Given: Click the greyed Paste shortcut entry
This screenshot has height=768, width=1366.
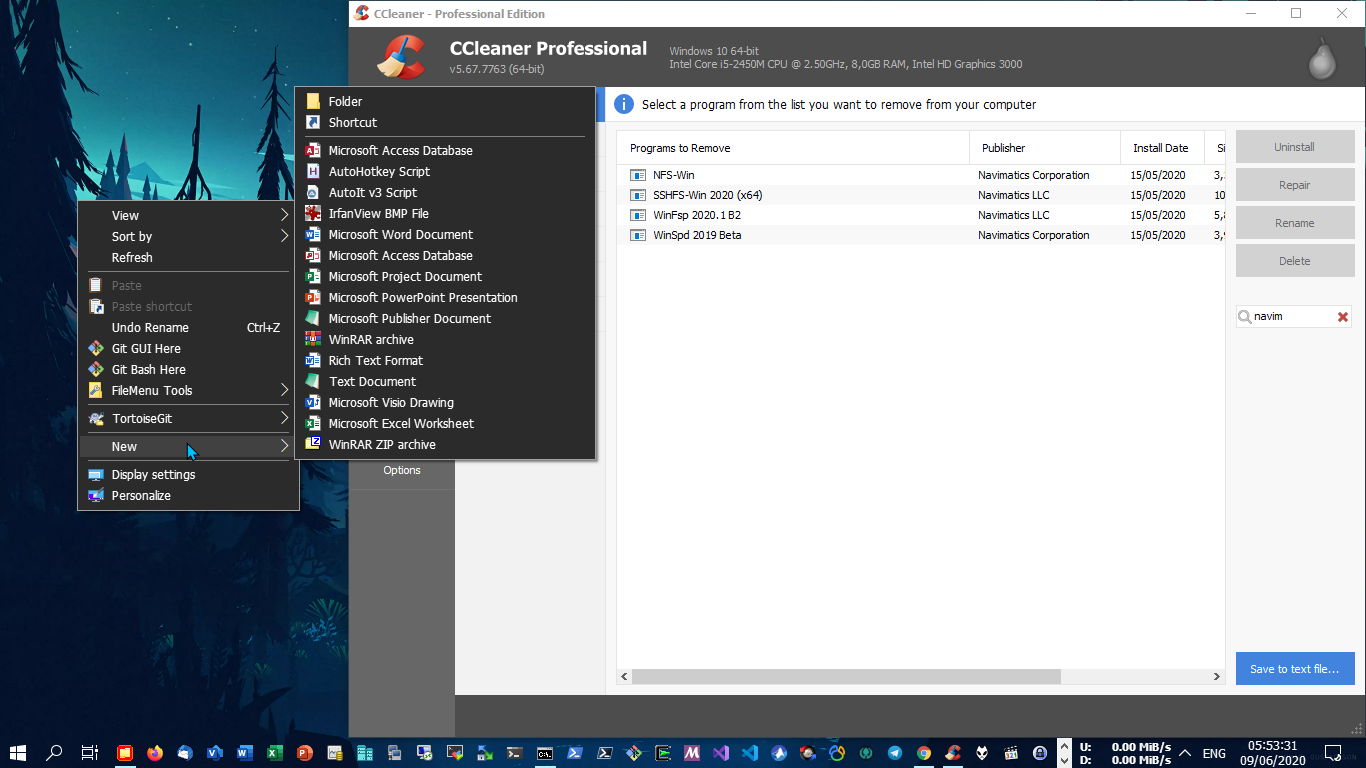Looking at the screenshot, I should point(188,306).
